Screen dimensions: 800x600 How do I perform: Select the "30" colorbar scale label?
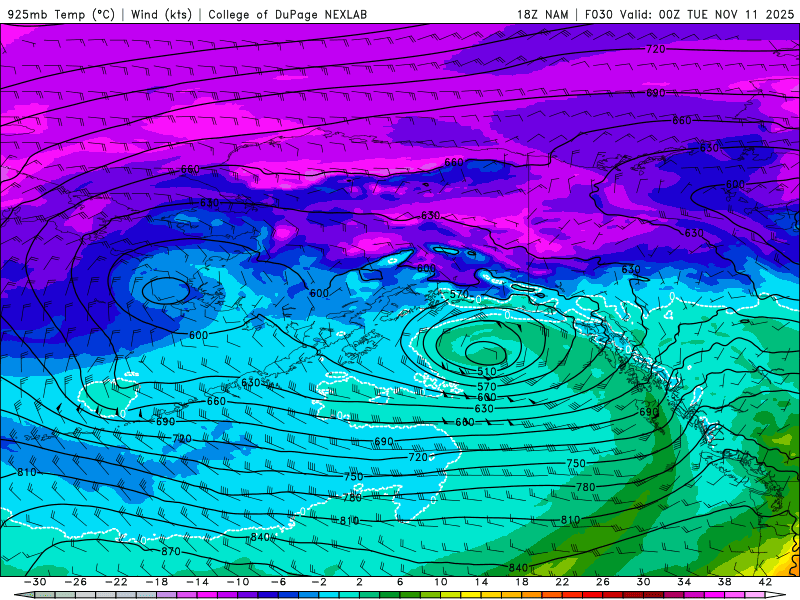pos(643,582)
